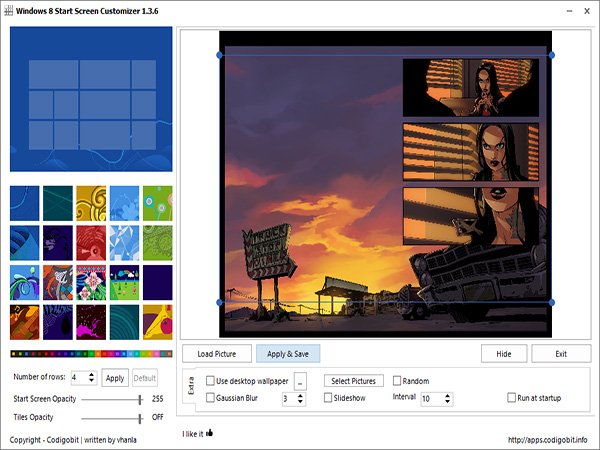
Task: Enable Run at startup checkbox
Action: [x=511, y=398]
